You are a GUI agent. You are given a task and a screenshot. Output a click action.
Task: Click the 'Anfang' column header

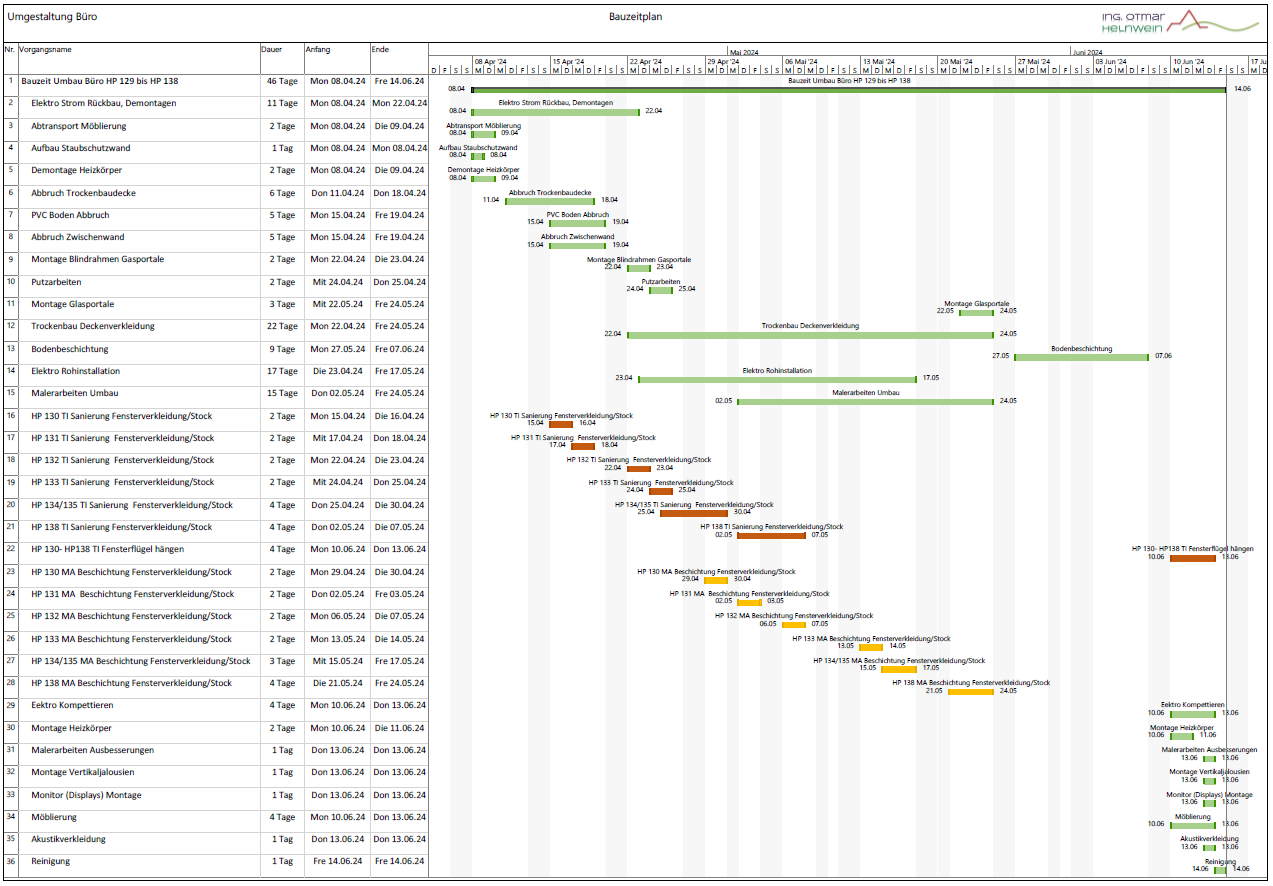(318, 49)
